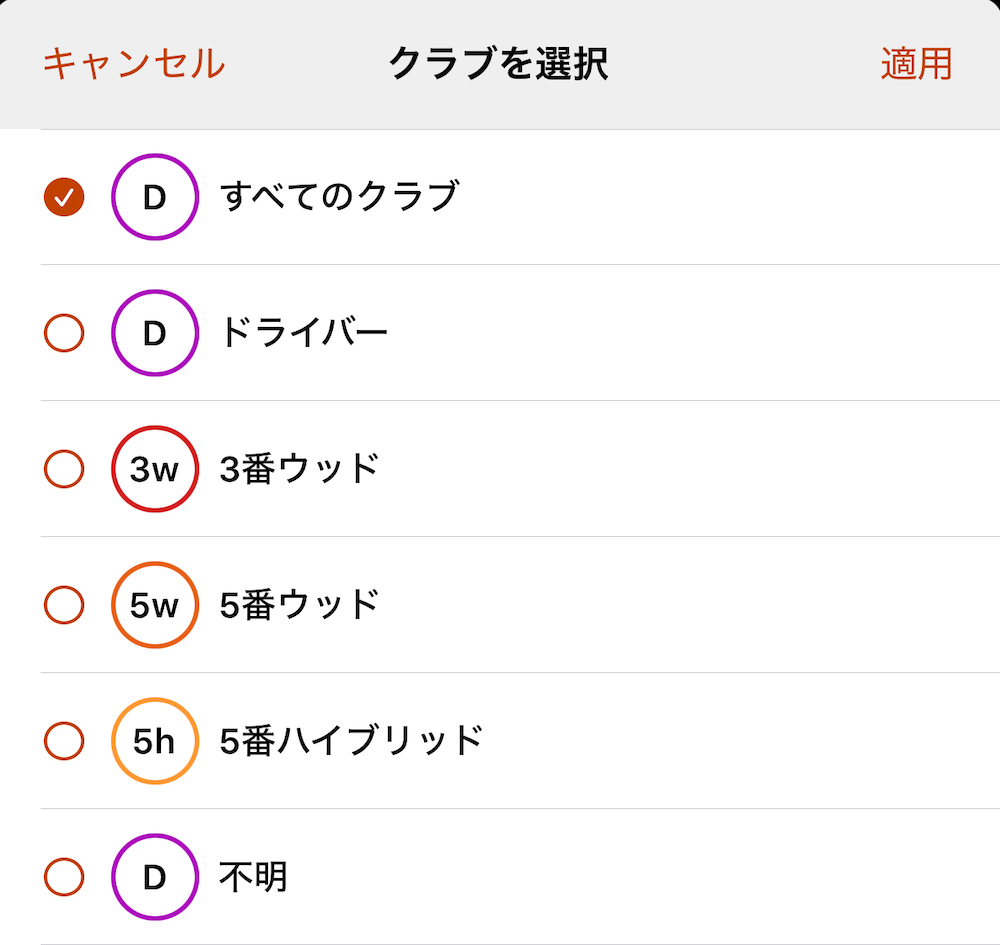
Task: Choose the 3番ウッド list label
Action: tap(299, 469)
